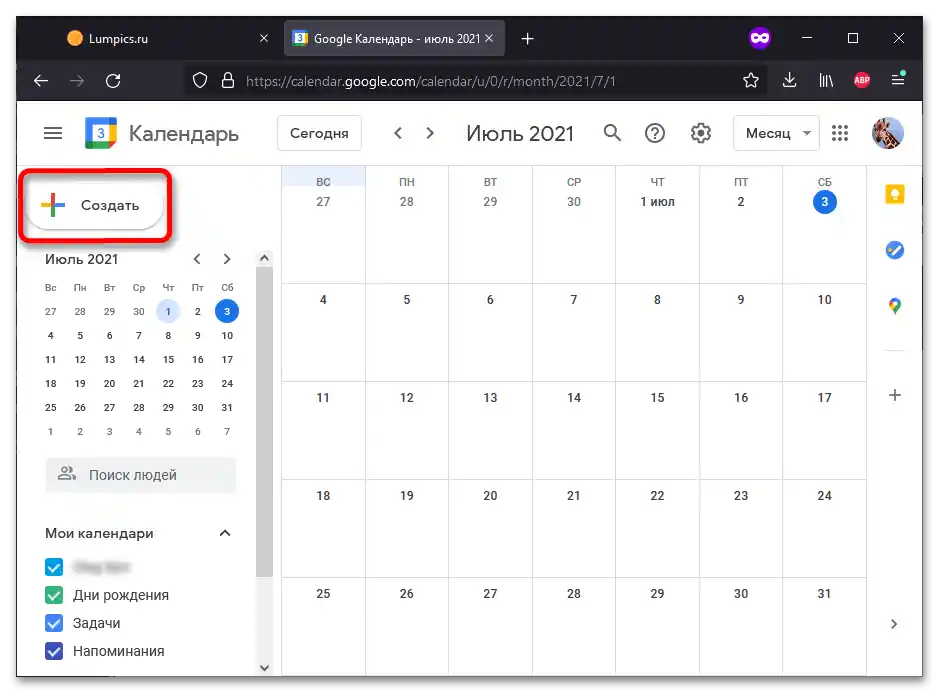Screen dimensions: 939x693
Task: Click the browser back arrow
Action: click(x=41, y=80)
